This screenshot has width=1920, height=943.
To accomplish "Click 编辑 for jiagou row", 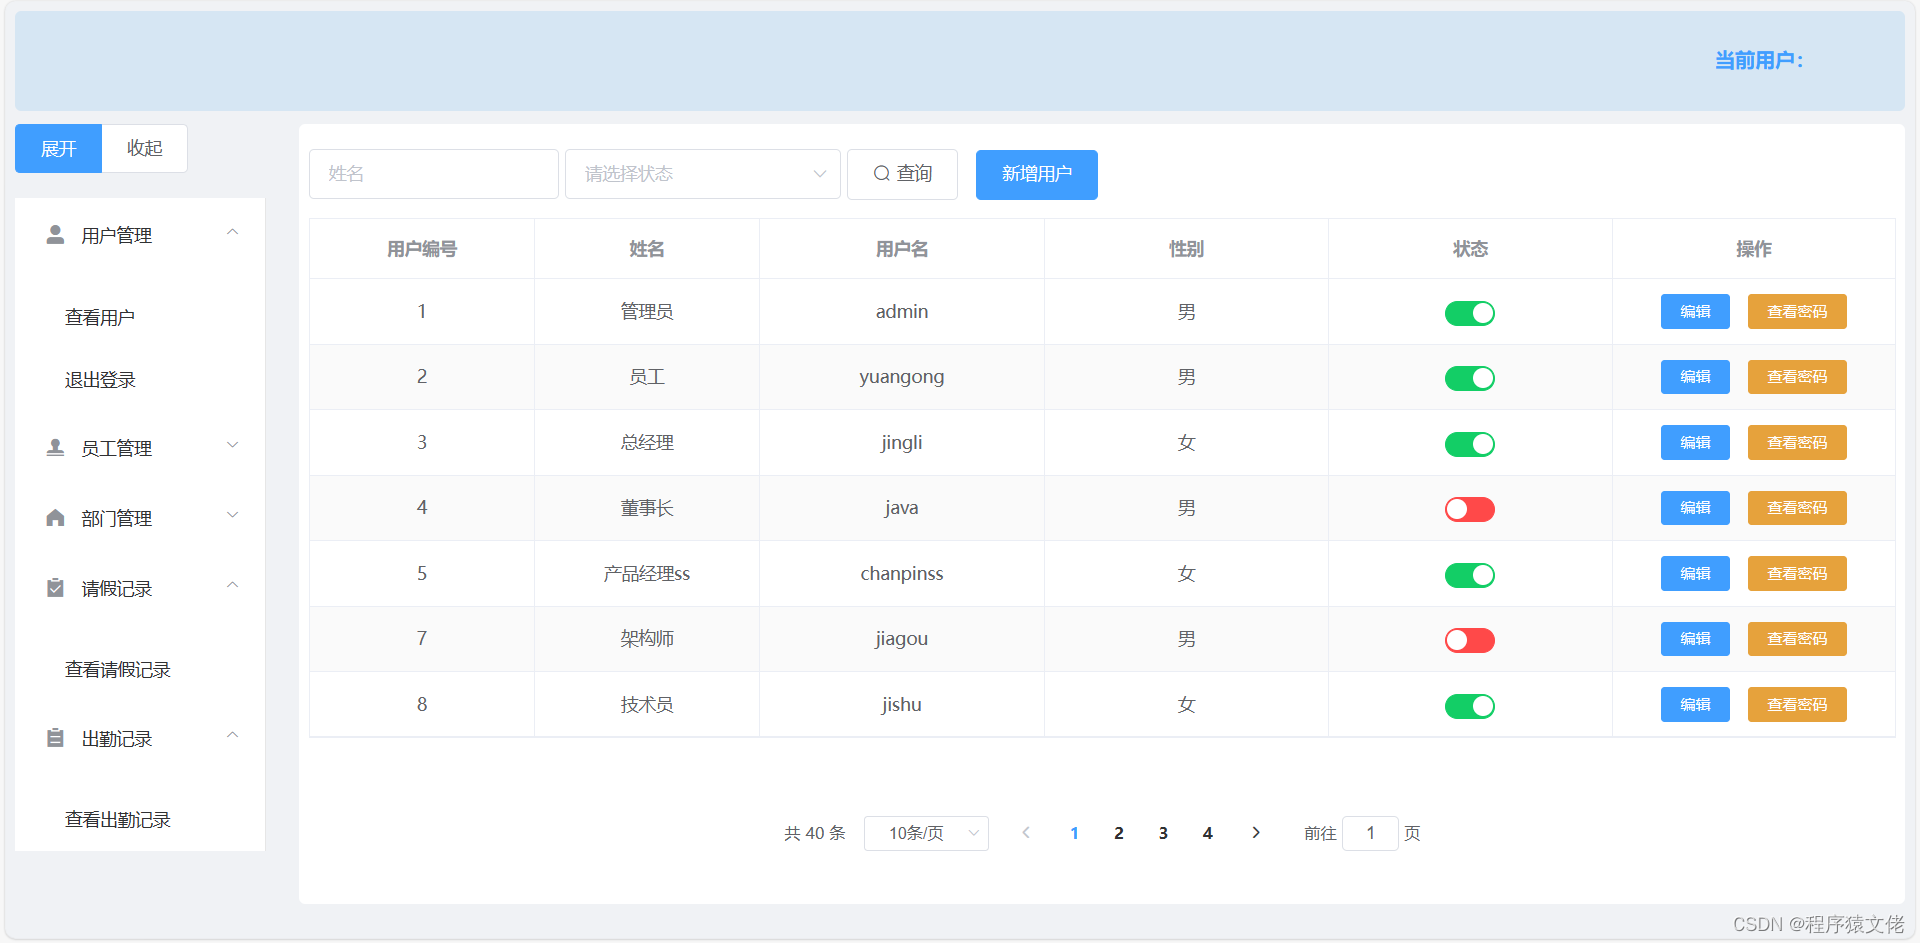I will pyautogui.click(x=1695, y=639).
